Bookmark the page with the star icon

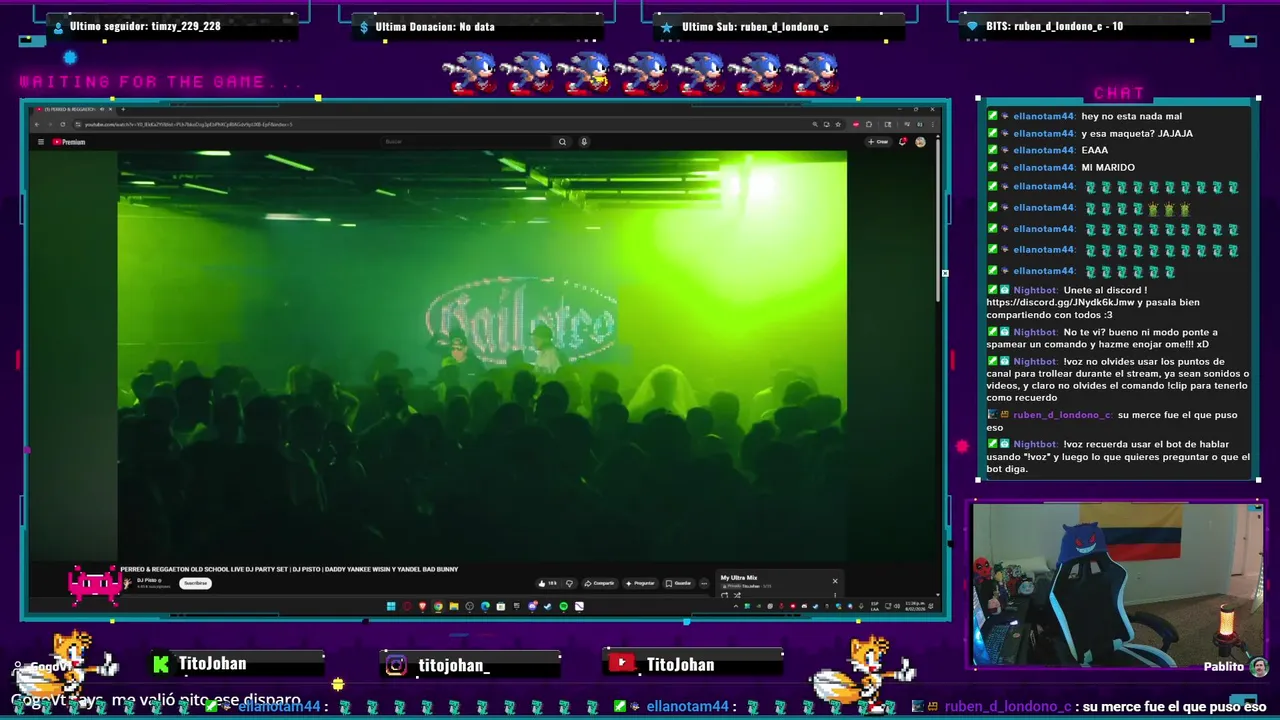(x=838, y=124)
